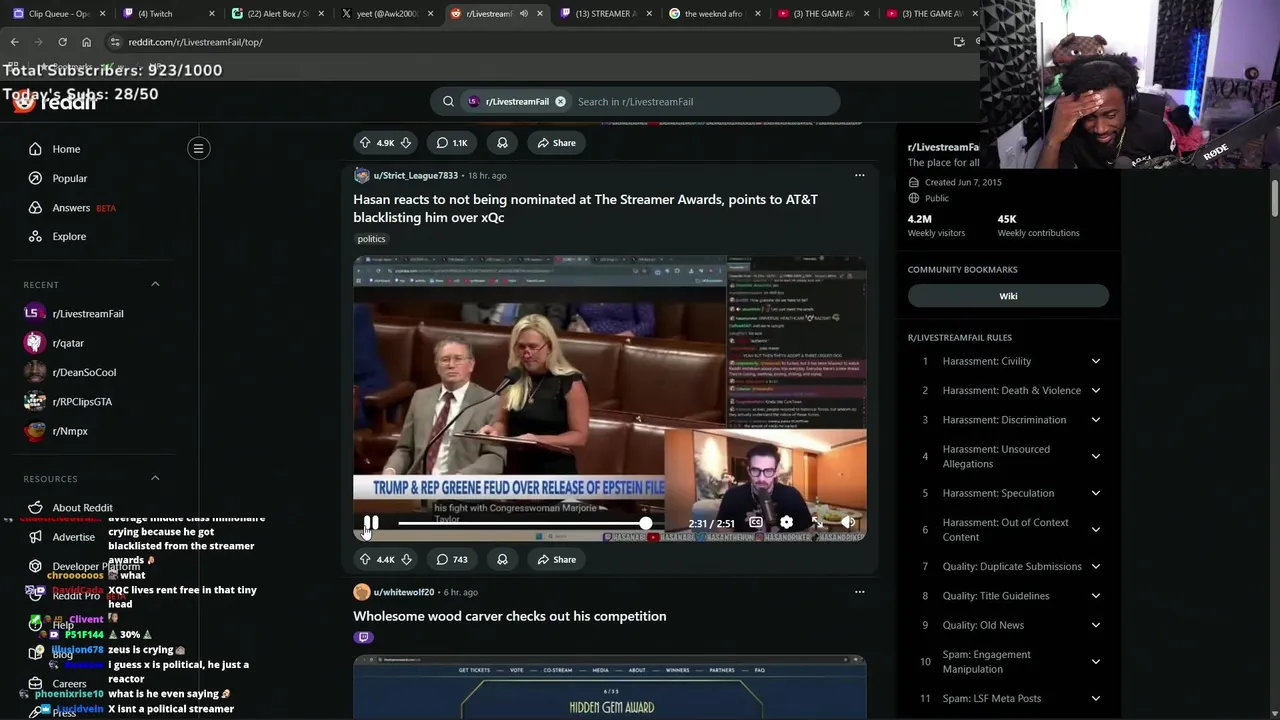Share the Hasan post
This screenshot has width=1280, height=720.
pos(556,559)
